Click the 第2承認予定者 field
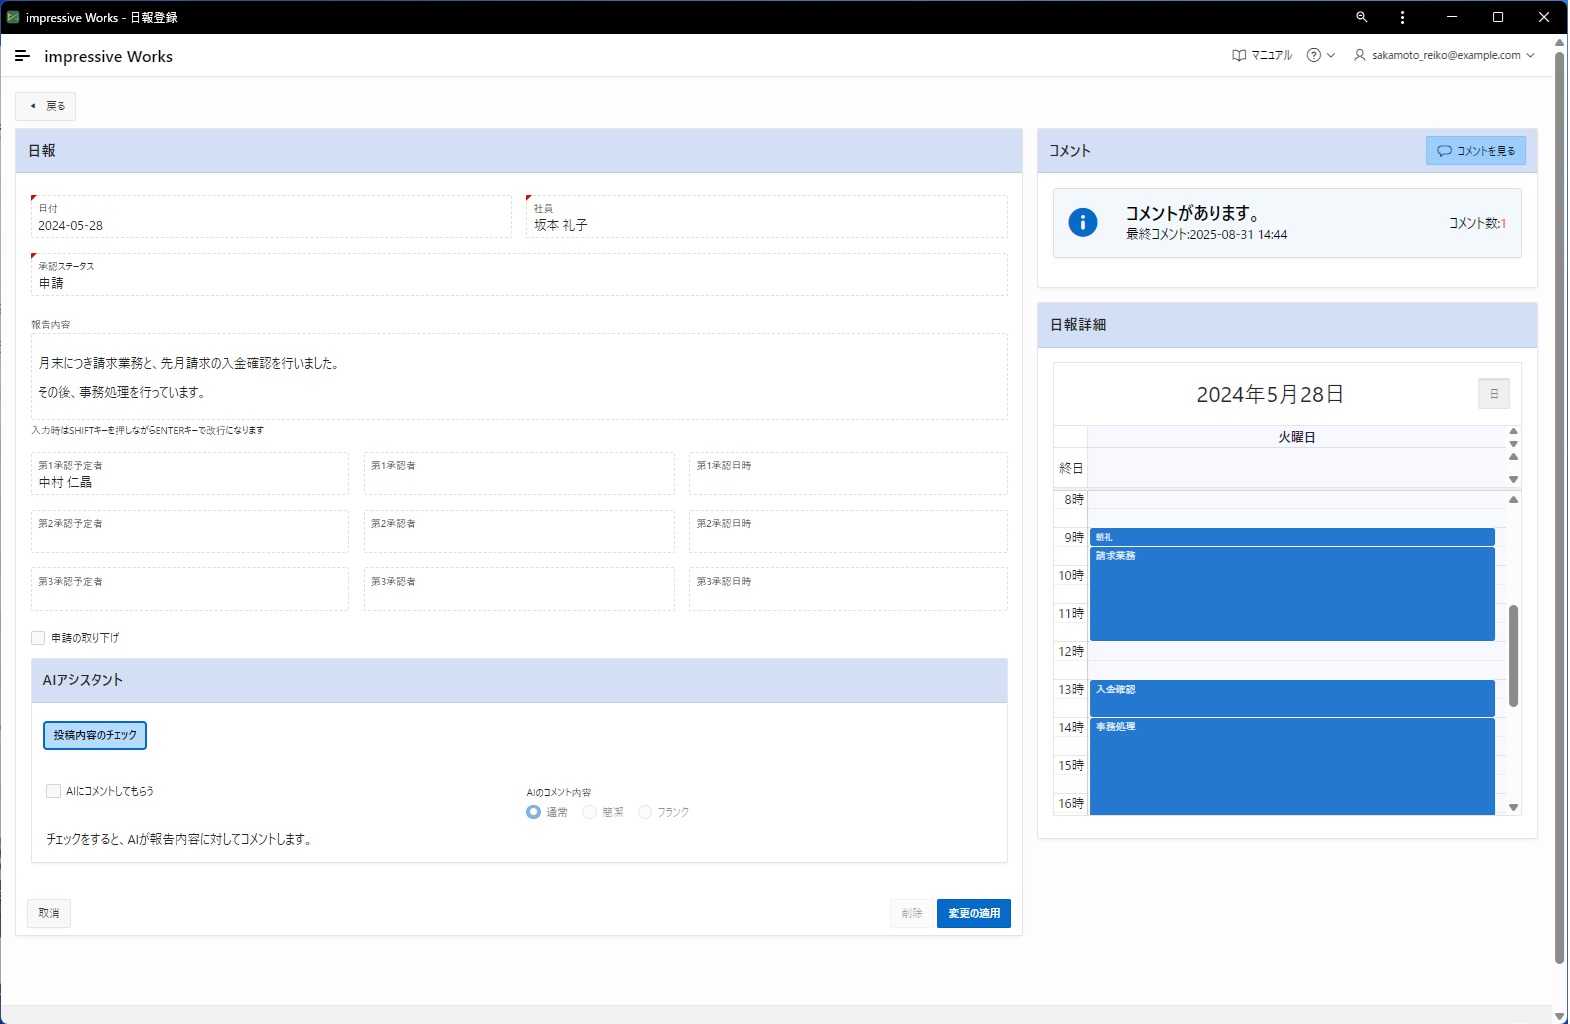The image size is (1570, 1024). click(190, 532)
